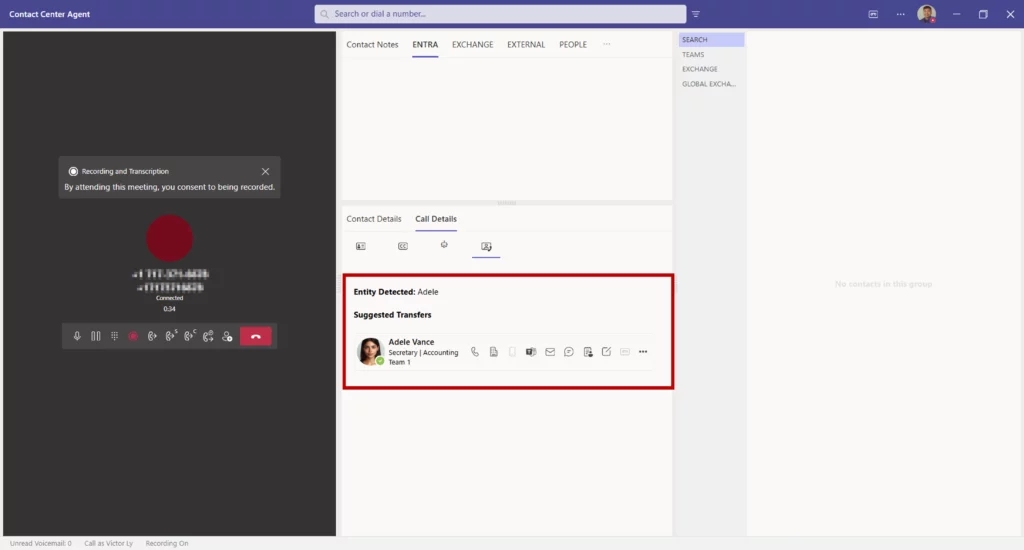
Task: Select TEAMS in the contact group list
Action: click(693, 55)
